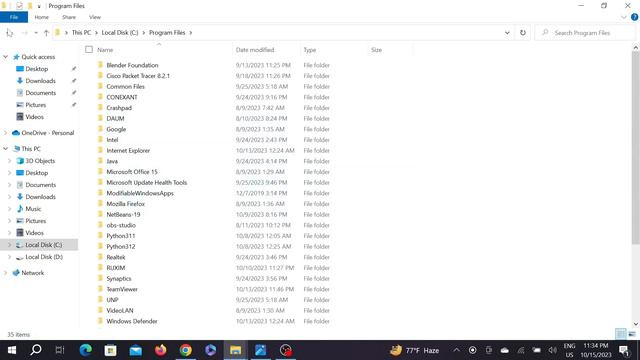Image resolution: width=640 pixels, height=360 pixels.
Task: Open the View ribbon tab
Action: click(x=95, y=17)
